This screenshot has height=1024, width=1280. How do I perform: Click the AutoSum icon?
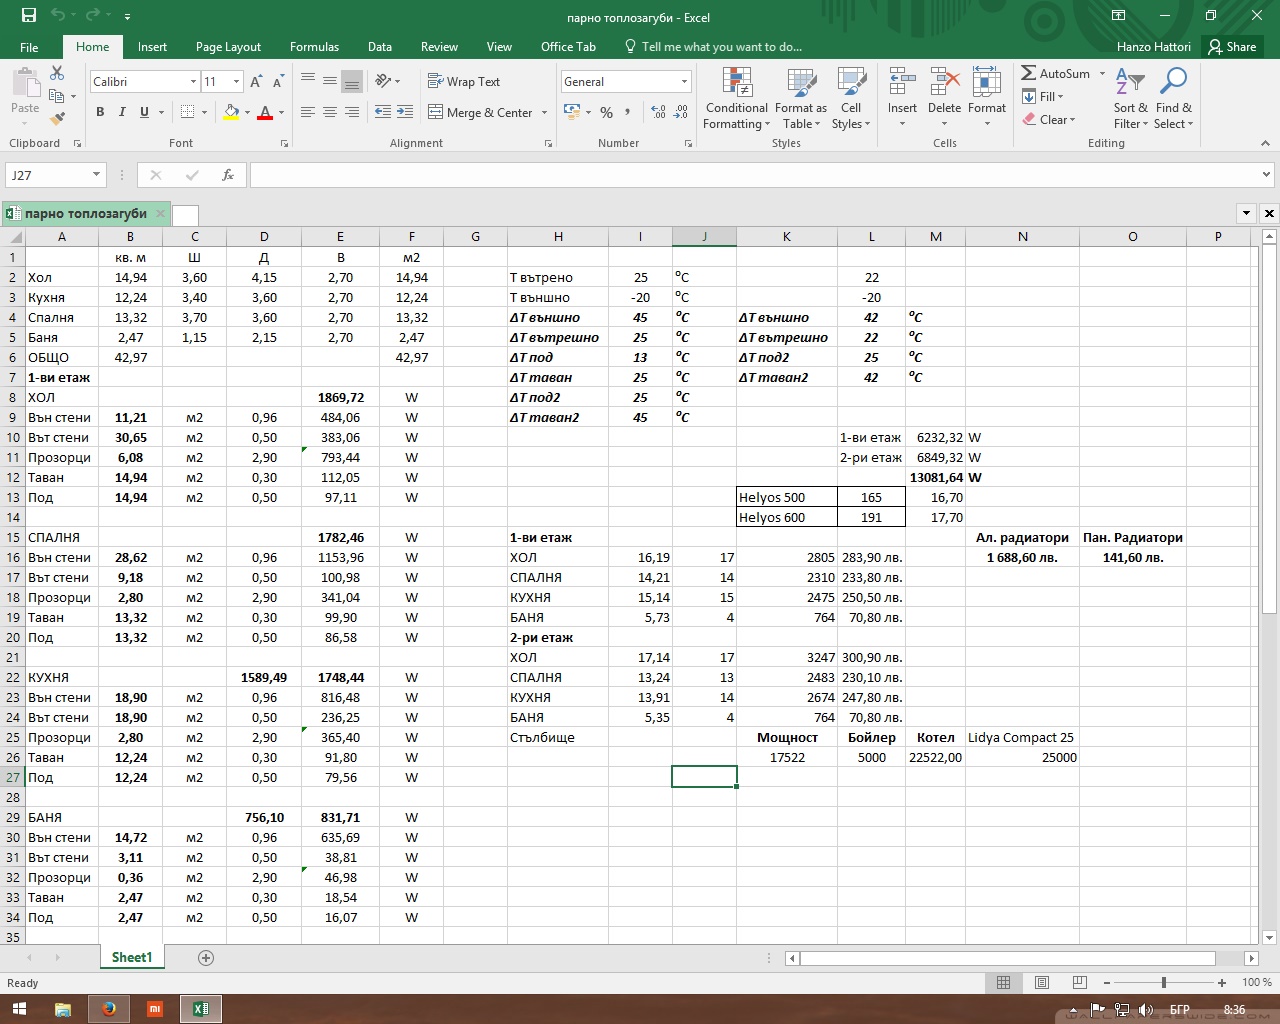point(1029,73)
